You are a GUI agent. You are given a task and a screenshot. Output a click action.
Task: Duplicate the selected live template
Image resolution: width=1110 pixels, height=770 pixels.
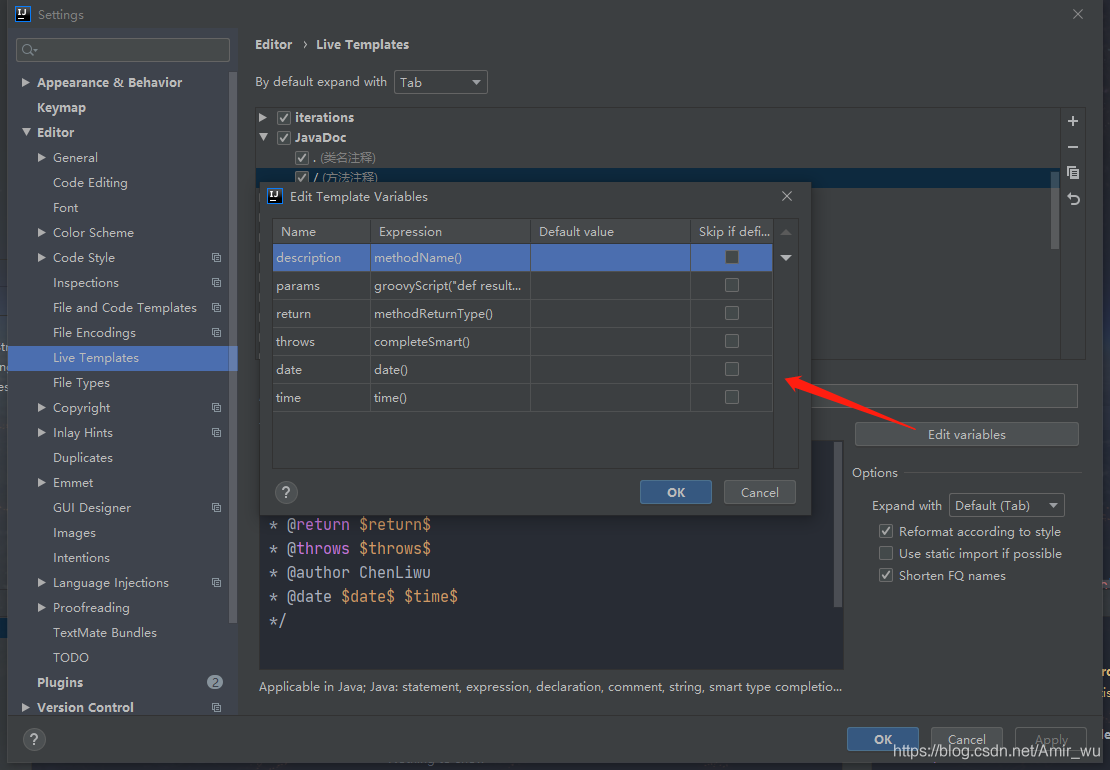(x=1073, y=172)
